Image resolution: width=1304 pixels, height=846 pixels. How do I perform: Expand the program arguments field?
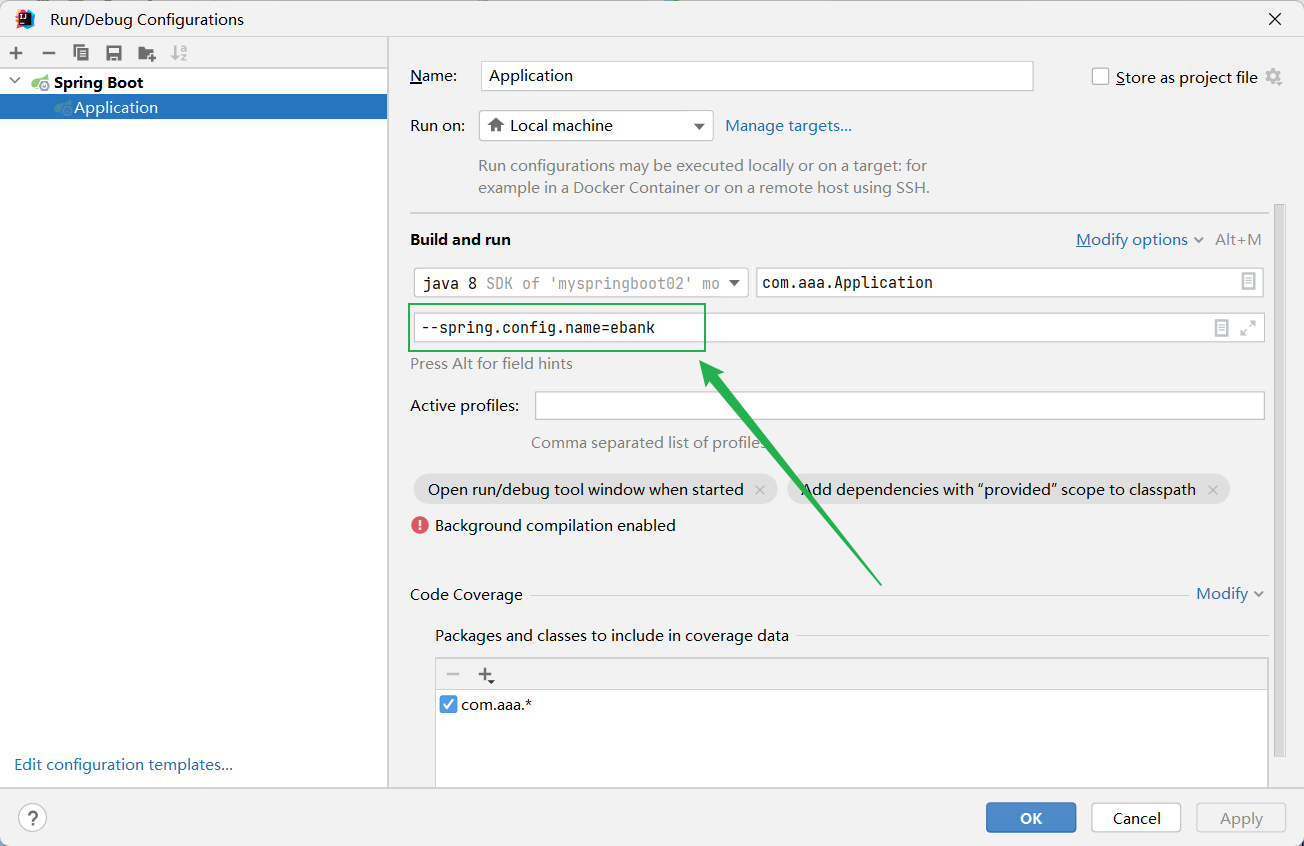1248,328
